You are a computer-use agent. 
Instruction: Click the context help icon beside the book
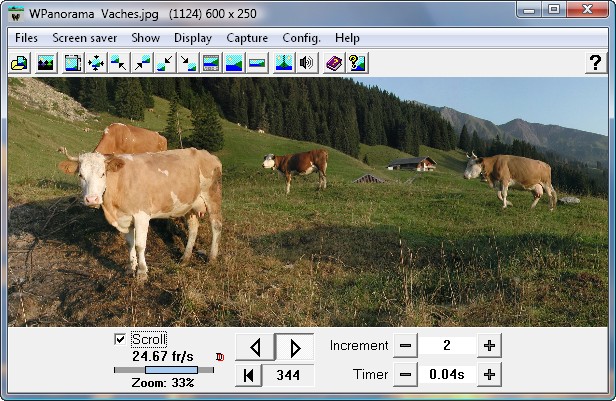(356, 63)
